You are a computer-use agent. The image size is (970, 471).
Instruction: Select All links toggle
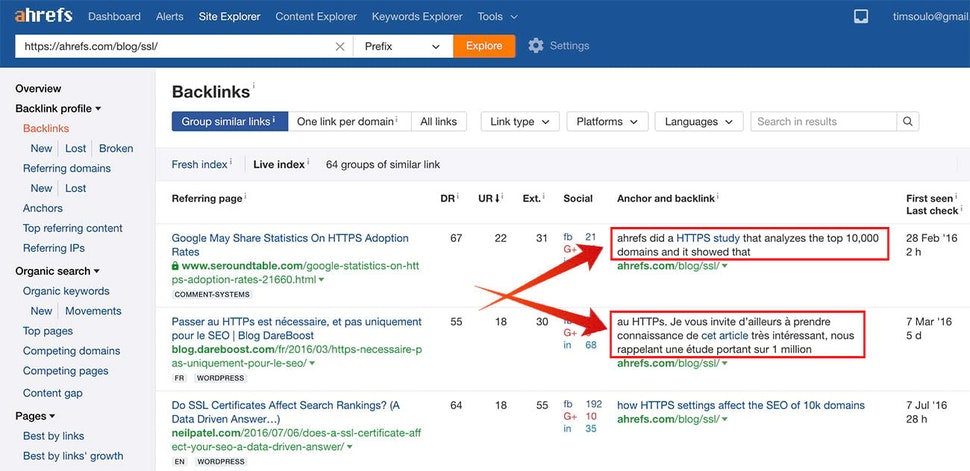pyautogui.click(x=439, y=122)
